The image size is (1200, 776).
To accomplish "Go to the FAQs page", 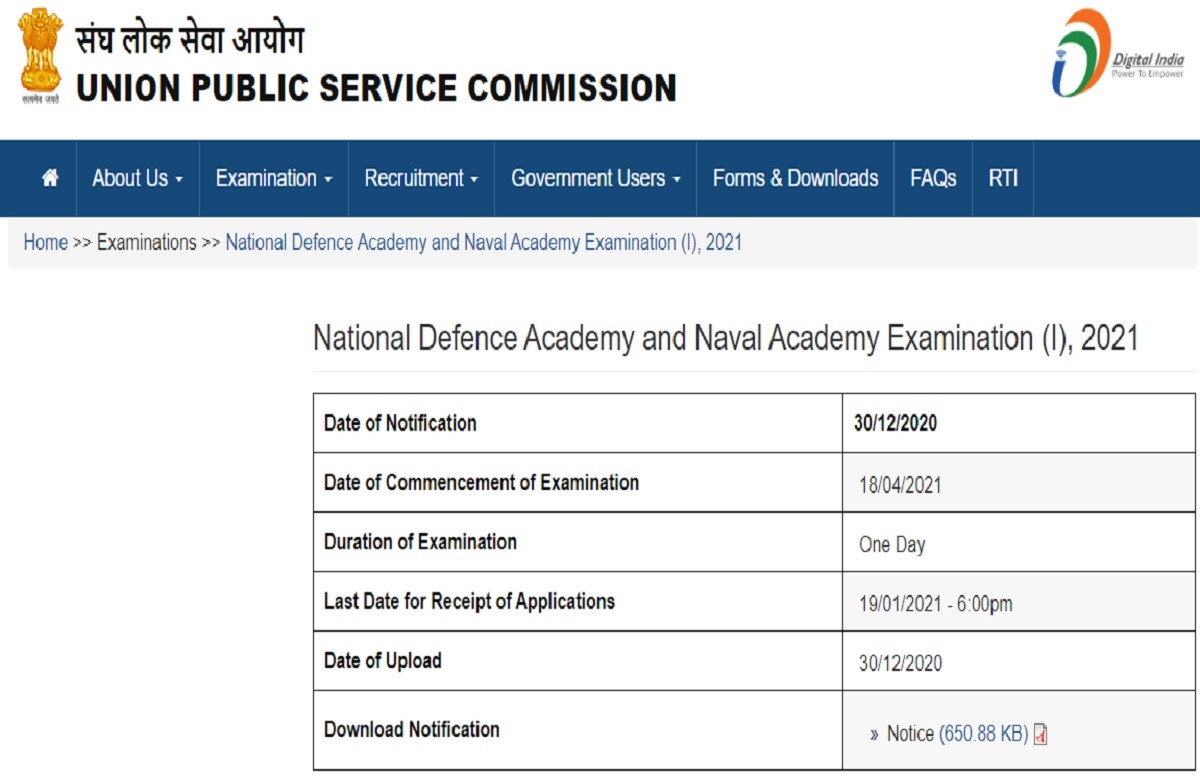I will (933, 178).
